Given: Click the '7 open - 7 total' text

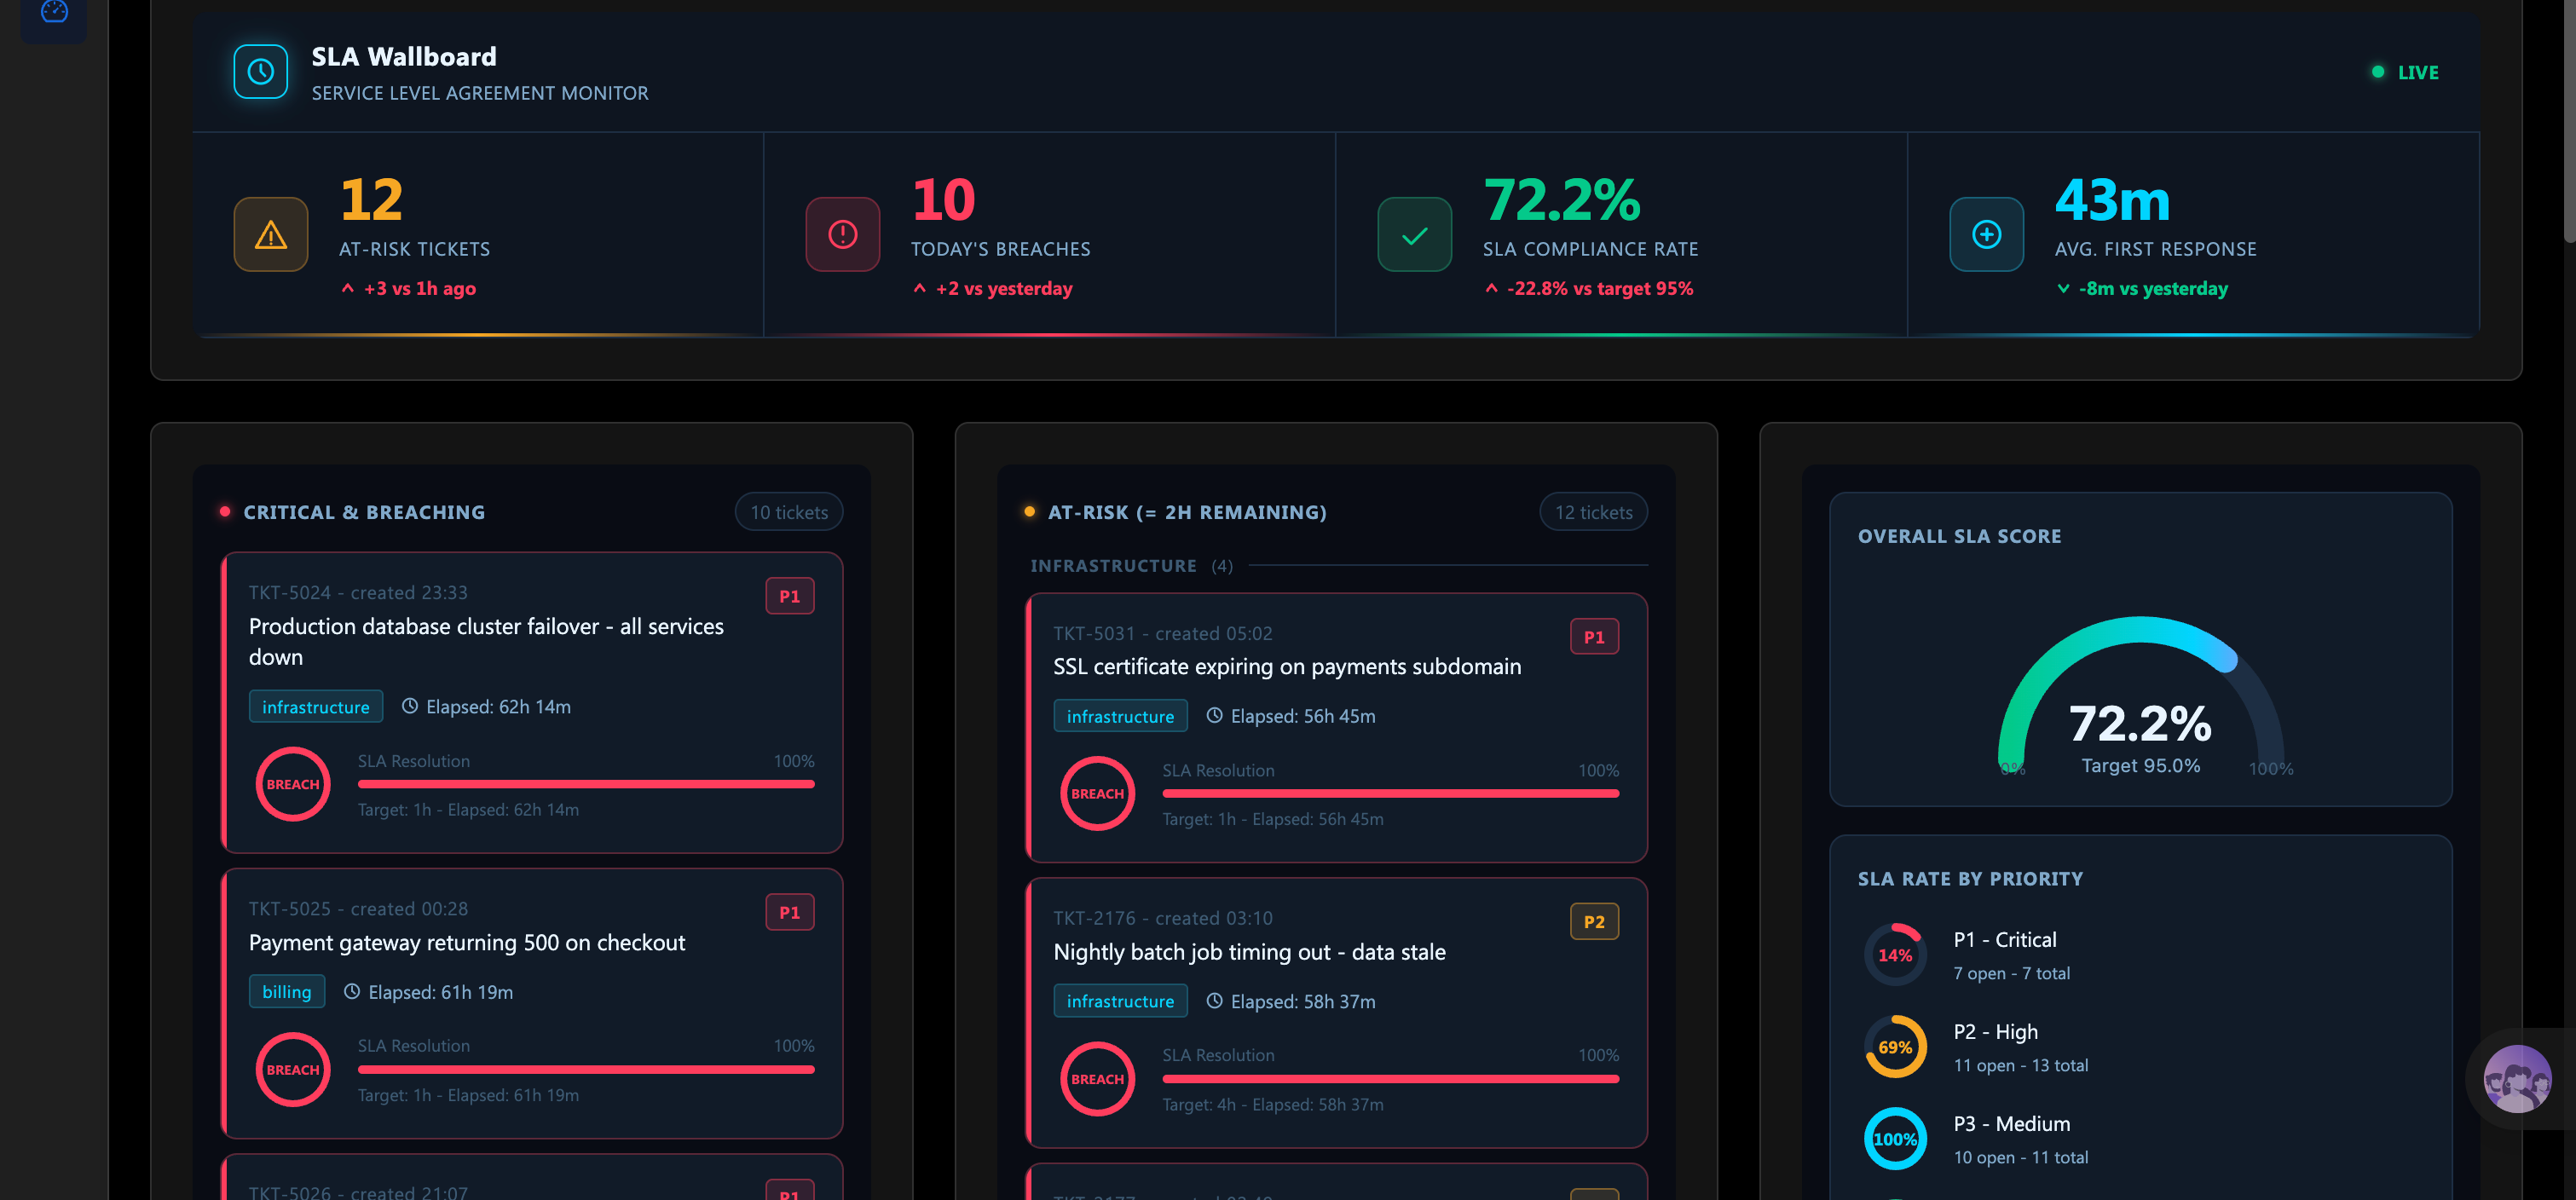Looking at the screenshot, I should click(x=2011, y=973).
